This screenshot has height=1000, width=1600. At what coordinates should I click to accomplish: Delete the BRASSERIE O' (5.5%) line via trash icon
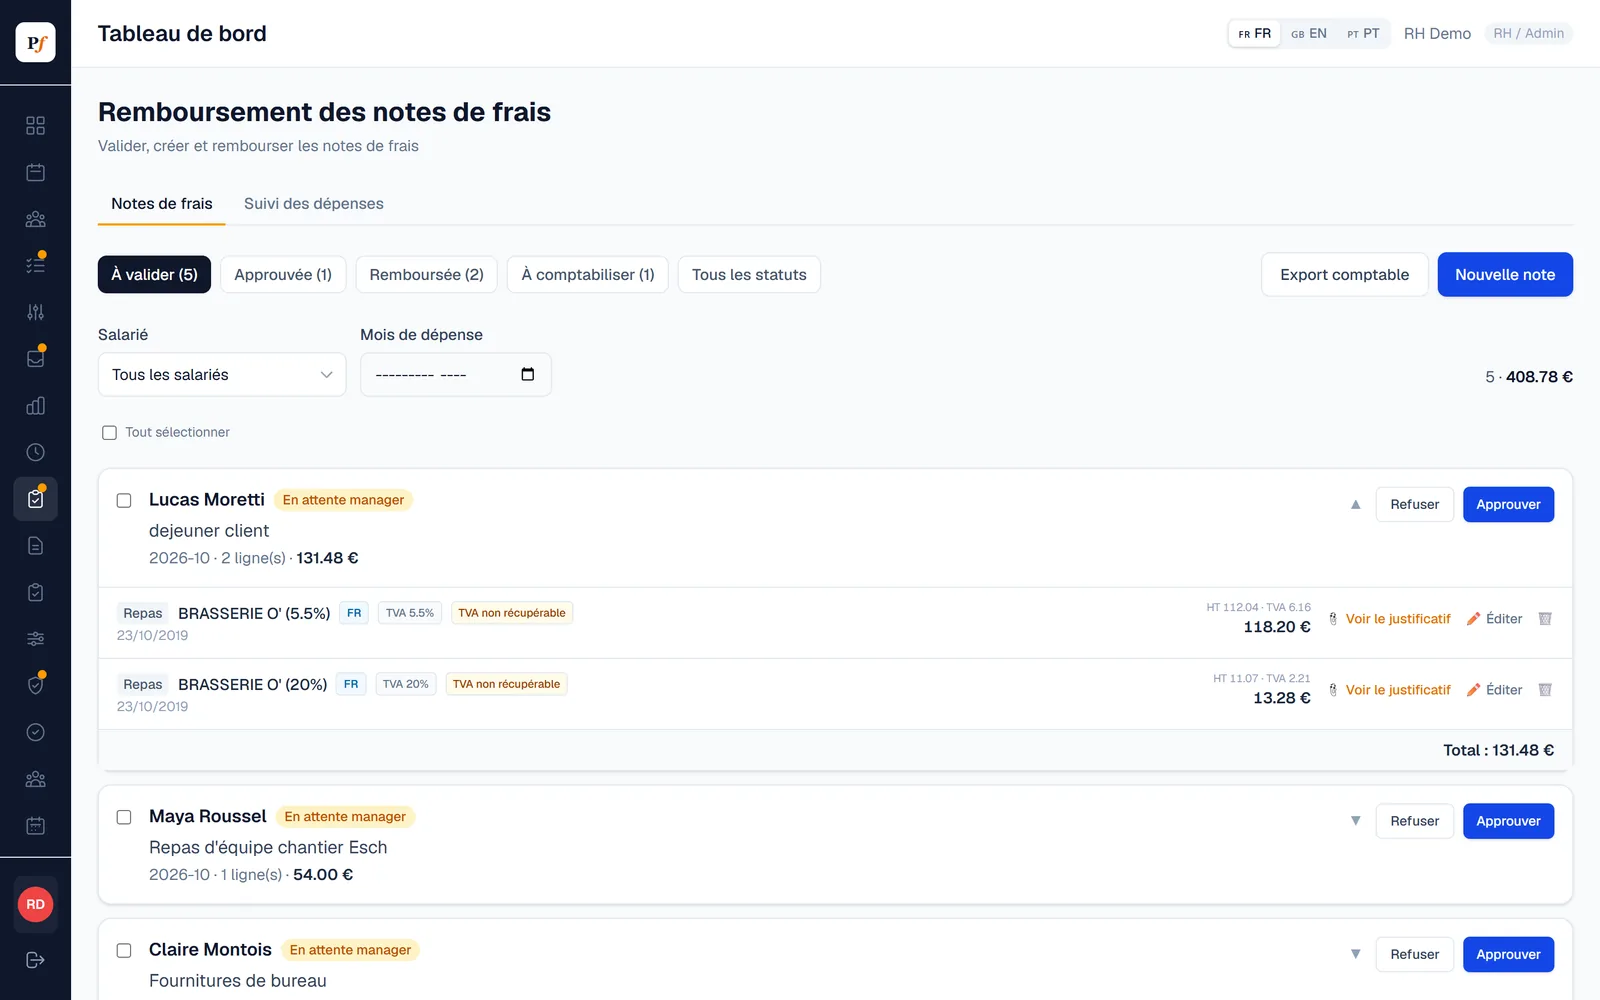coord(1545,619)
